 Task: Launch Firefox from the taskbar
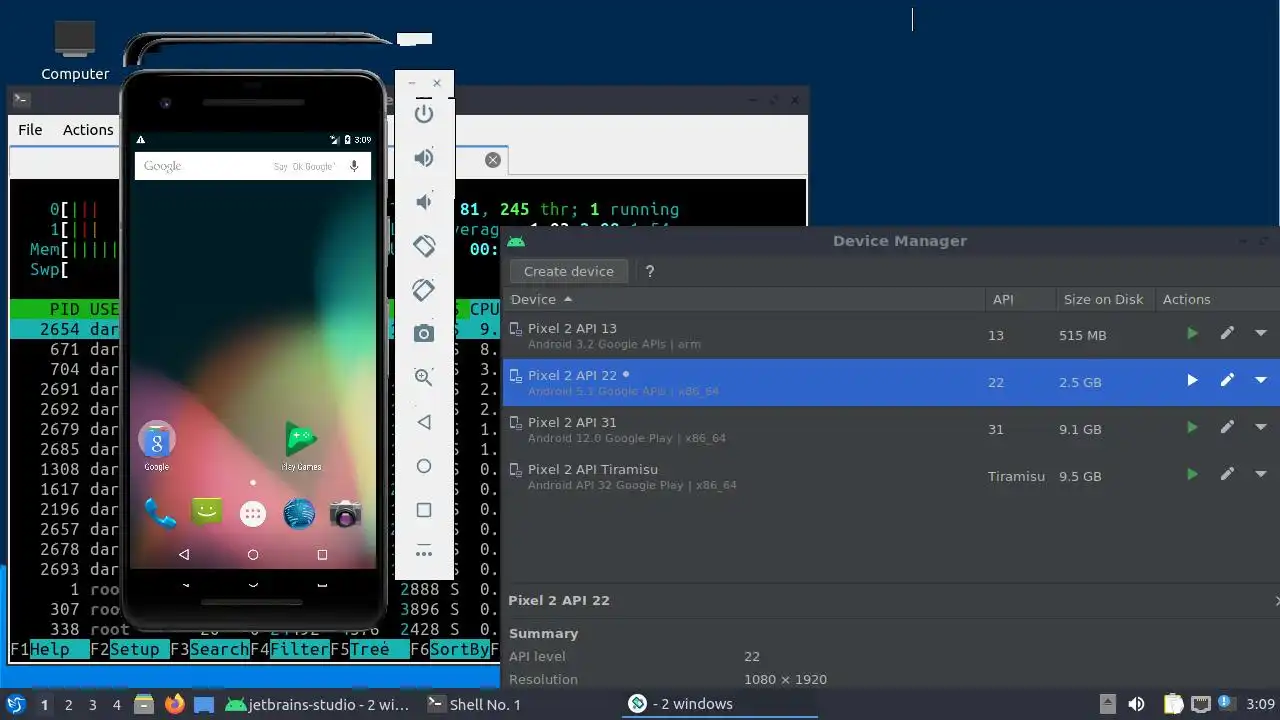pos(175,704)
